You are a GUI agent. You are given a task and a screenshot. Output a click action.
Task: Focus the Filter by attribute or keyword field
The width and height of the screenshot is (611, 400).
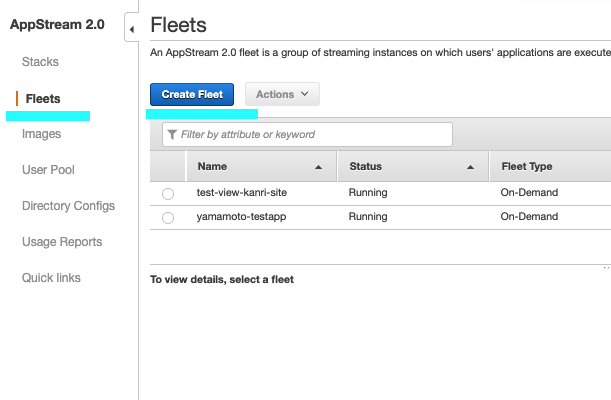click(307, 135)
